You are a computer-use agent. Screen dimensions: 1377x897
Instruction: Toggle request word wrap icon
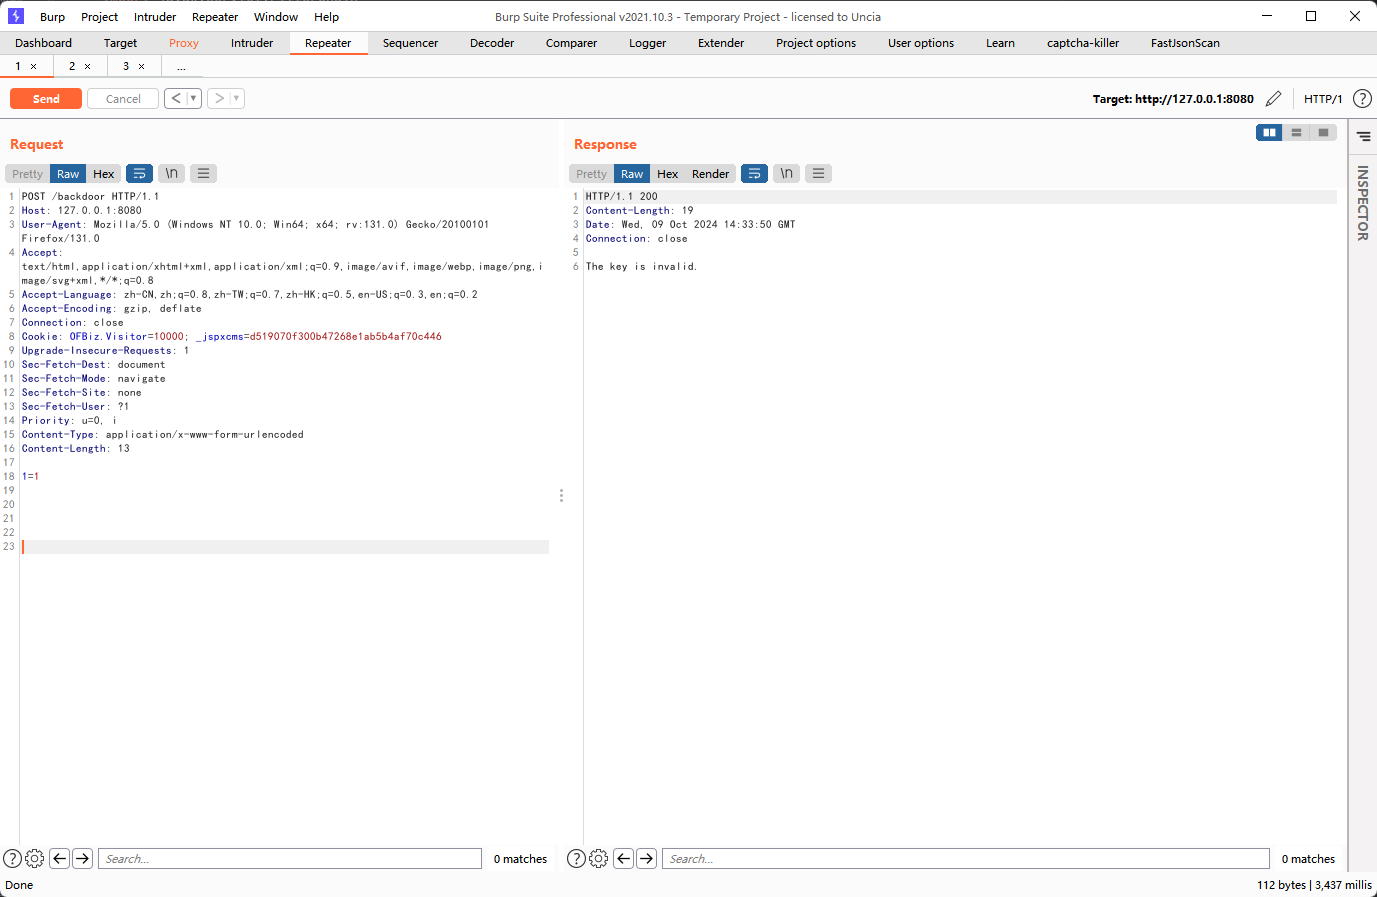click(x=140, y=174)
